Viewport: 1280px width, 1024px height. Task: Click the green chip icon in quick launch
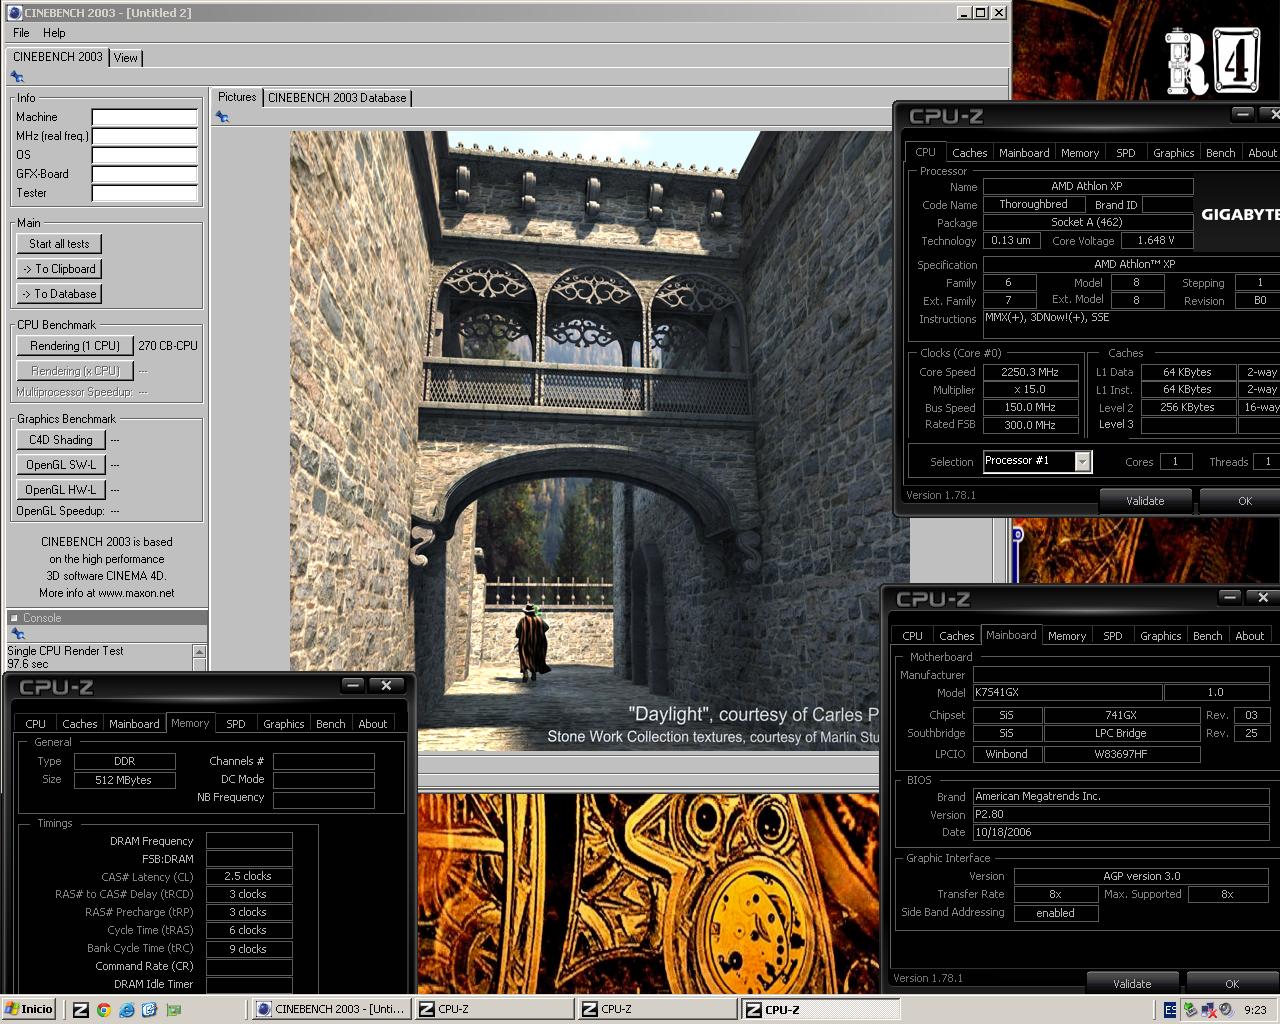[x=173, y=1009]
